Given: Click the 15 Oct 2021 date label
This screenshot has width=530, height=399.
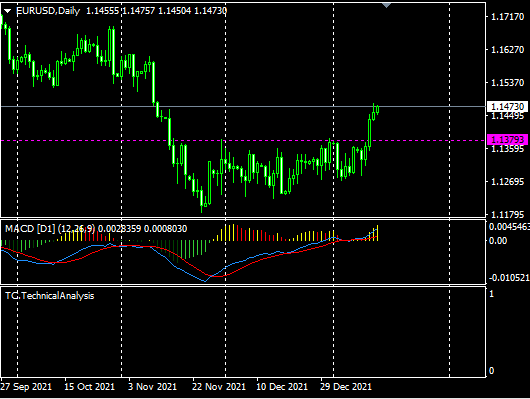Looking at the screenshot, I should tap(90, 387).
